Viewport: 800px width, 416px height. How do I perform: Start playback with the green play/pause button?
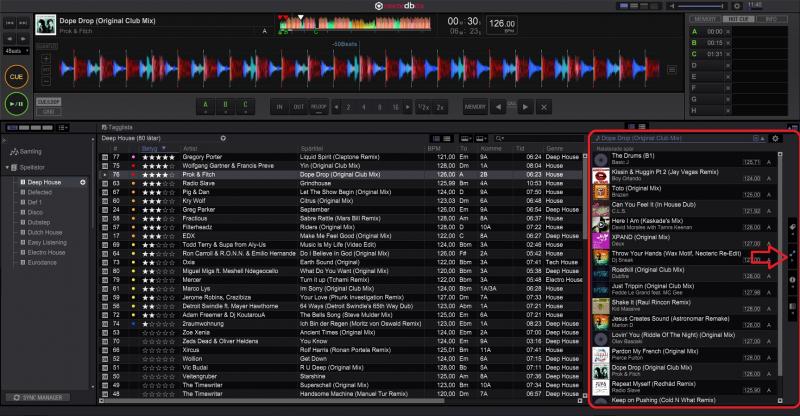click(x=16, y=104)
